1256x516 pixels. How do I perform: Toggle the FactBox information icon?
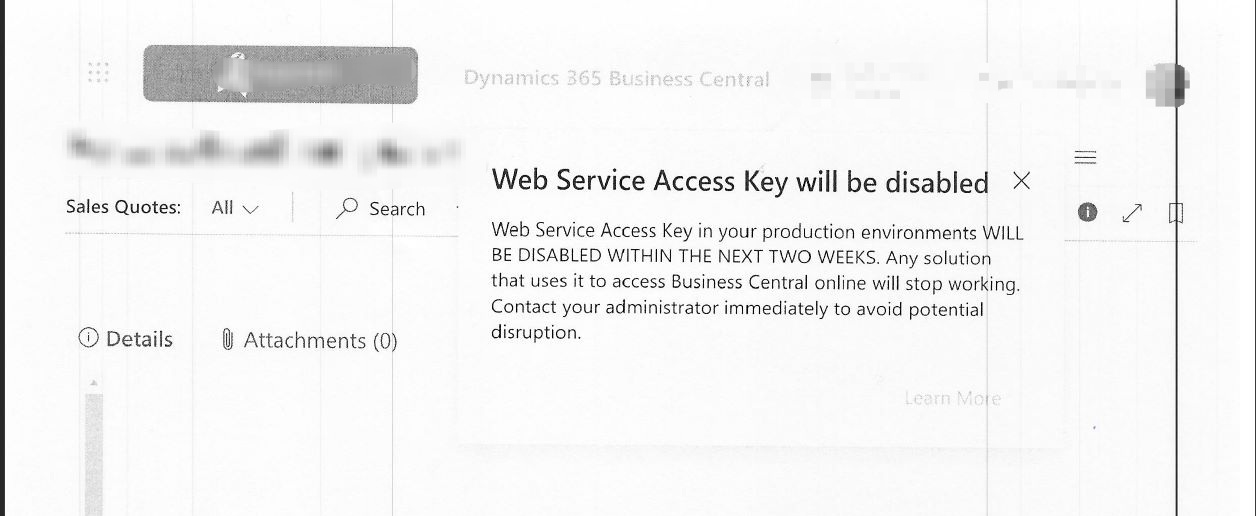[x=1088, y=212]
